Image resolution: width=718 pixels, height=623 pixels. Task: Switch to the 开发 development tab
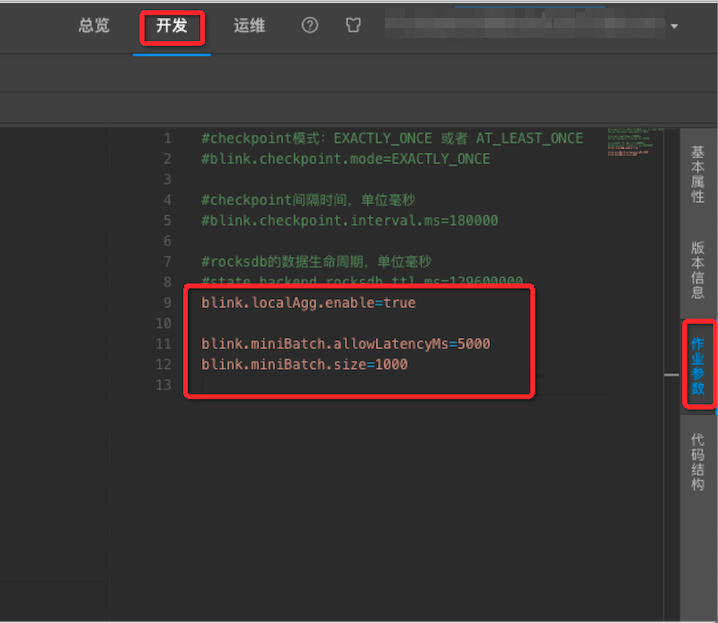tap(172, 25)
